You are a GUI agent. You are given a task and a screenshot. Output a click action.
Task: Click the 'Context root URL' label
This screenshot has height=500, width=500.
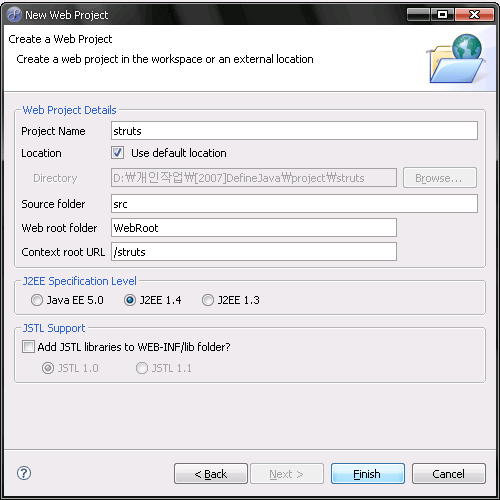[63, 252]
